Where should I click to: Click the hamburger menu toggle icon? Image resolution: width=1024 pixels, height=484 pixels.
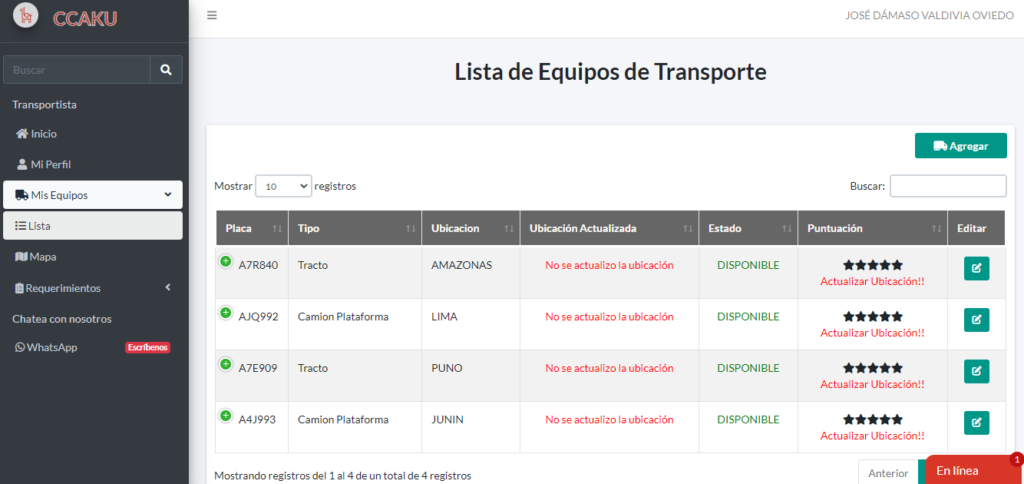[212, 16]
